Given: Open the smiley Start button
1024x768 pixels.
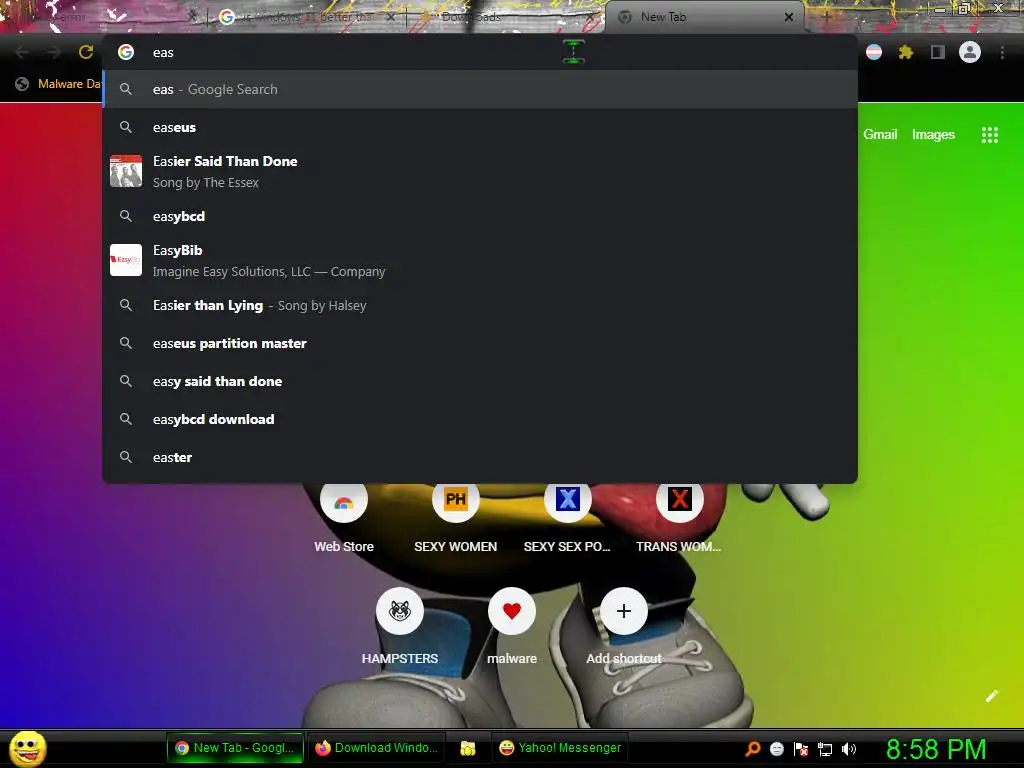Looking at the screenshot, I should pos(27,748).
